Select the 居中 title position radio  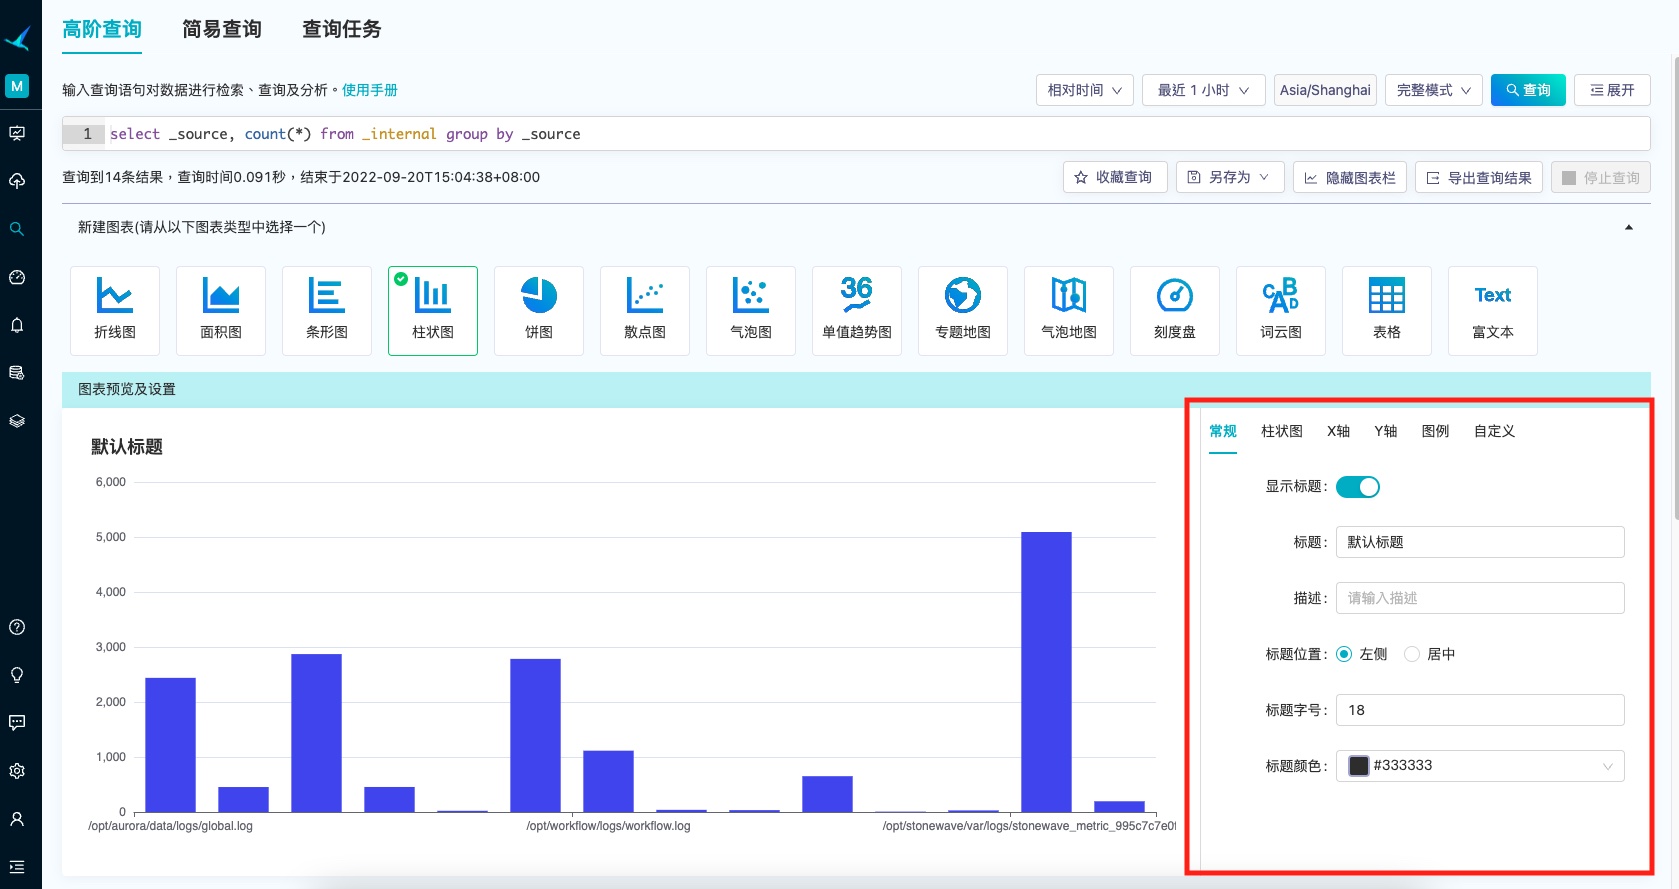(1412, 654)
